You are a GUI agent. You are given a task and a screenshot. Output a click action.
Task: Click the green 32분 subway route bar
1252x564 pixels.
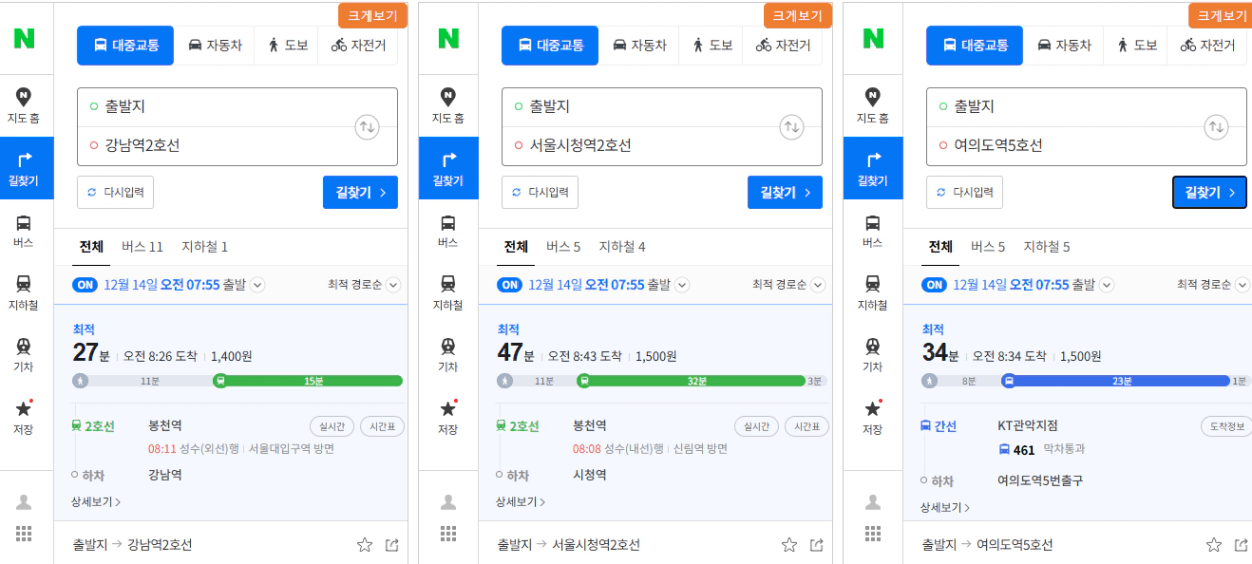(x=691, y=381)
